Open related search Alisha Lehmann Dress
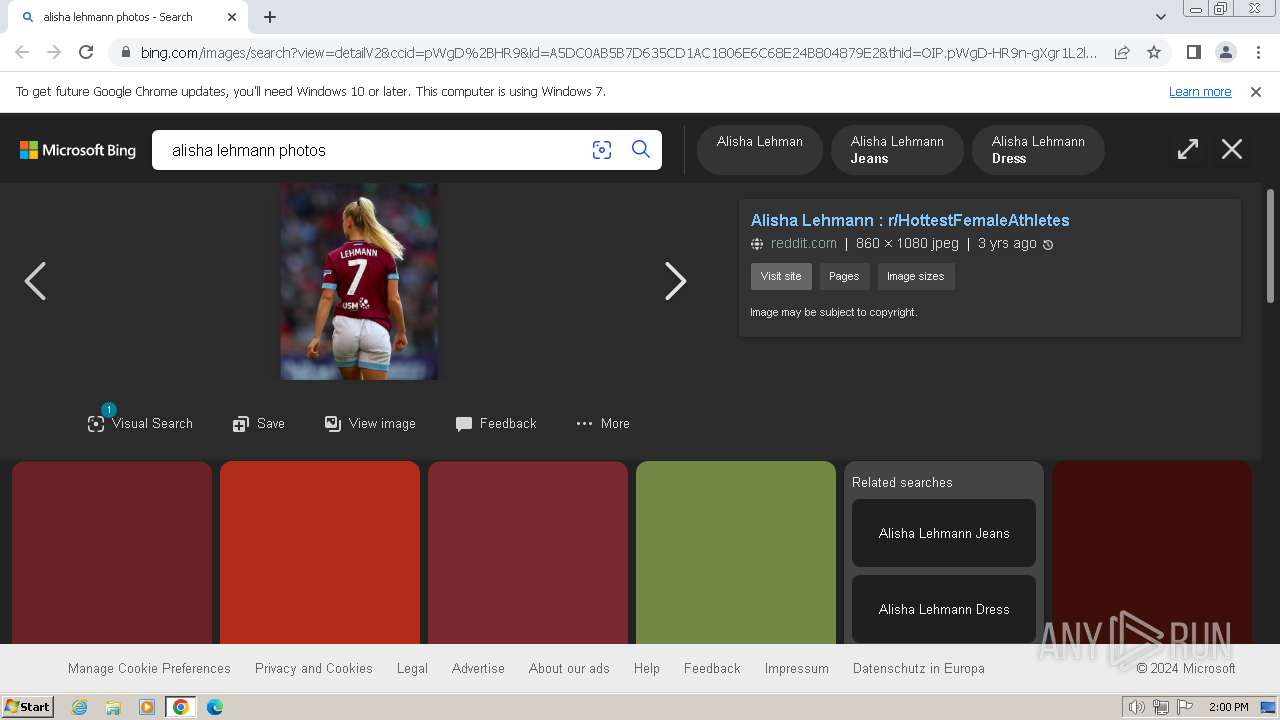1280x720 pixels. coord(944,609)
